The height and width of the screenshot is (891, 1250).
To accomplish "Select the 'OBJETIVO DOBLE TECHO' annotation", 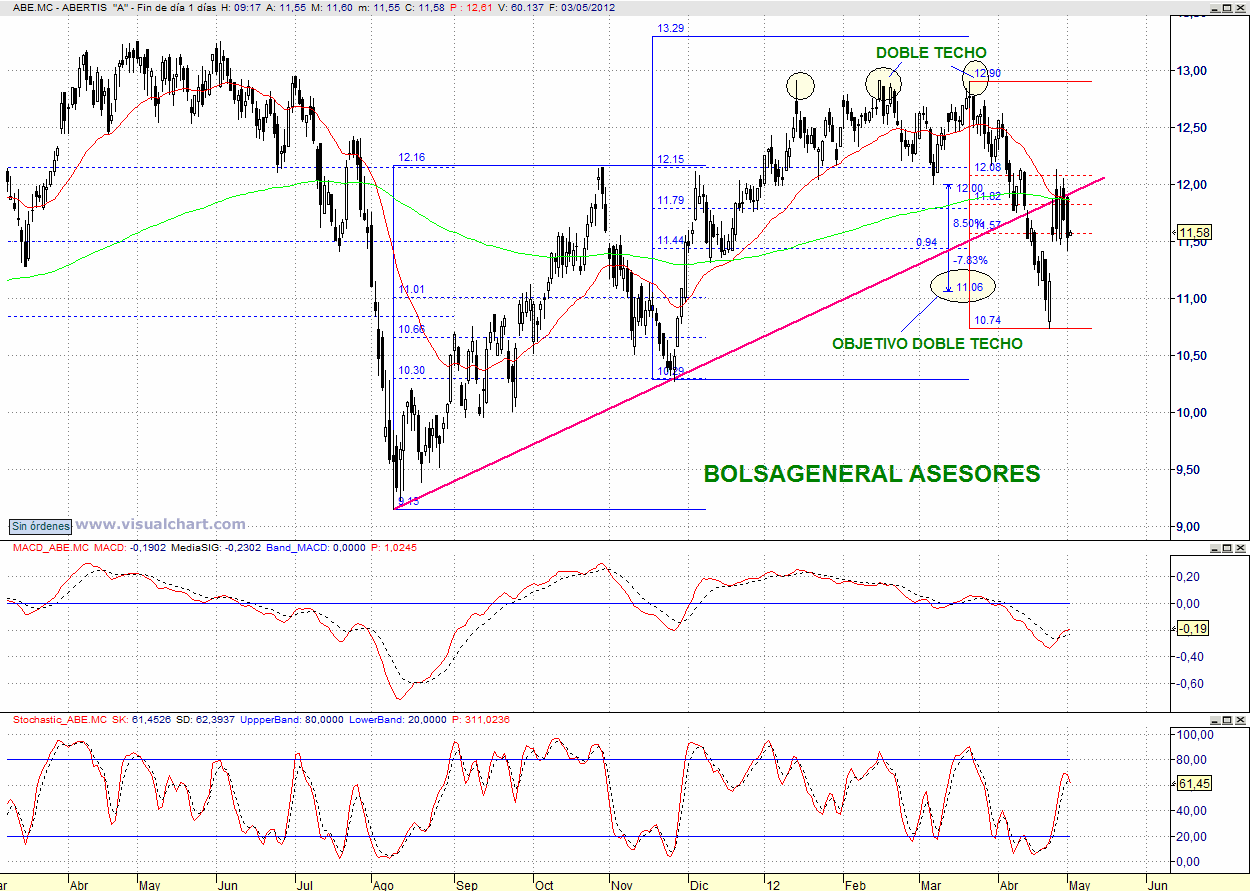I will pyautogui.click(x=927, y=343).
